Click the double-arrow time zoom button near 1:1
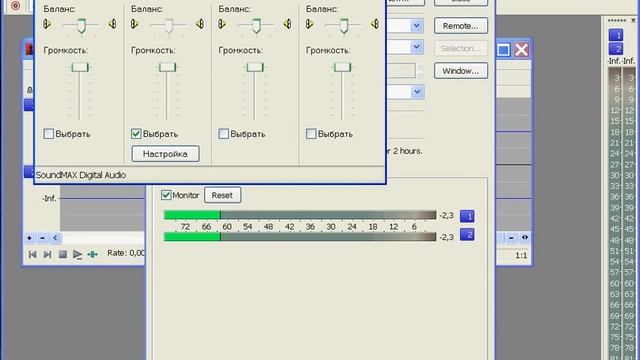640x360 pixels. pos(525,237)
